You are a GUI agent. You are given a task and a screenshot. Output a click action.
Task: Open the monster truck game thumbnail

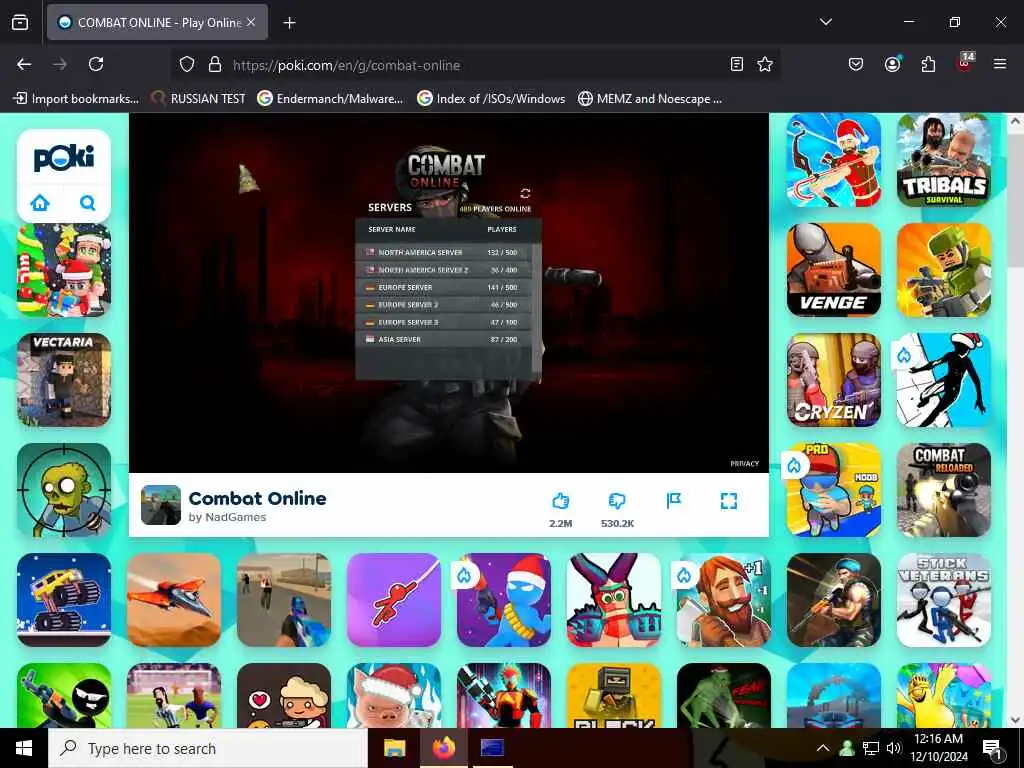point(64,600)
